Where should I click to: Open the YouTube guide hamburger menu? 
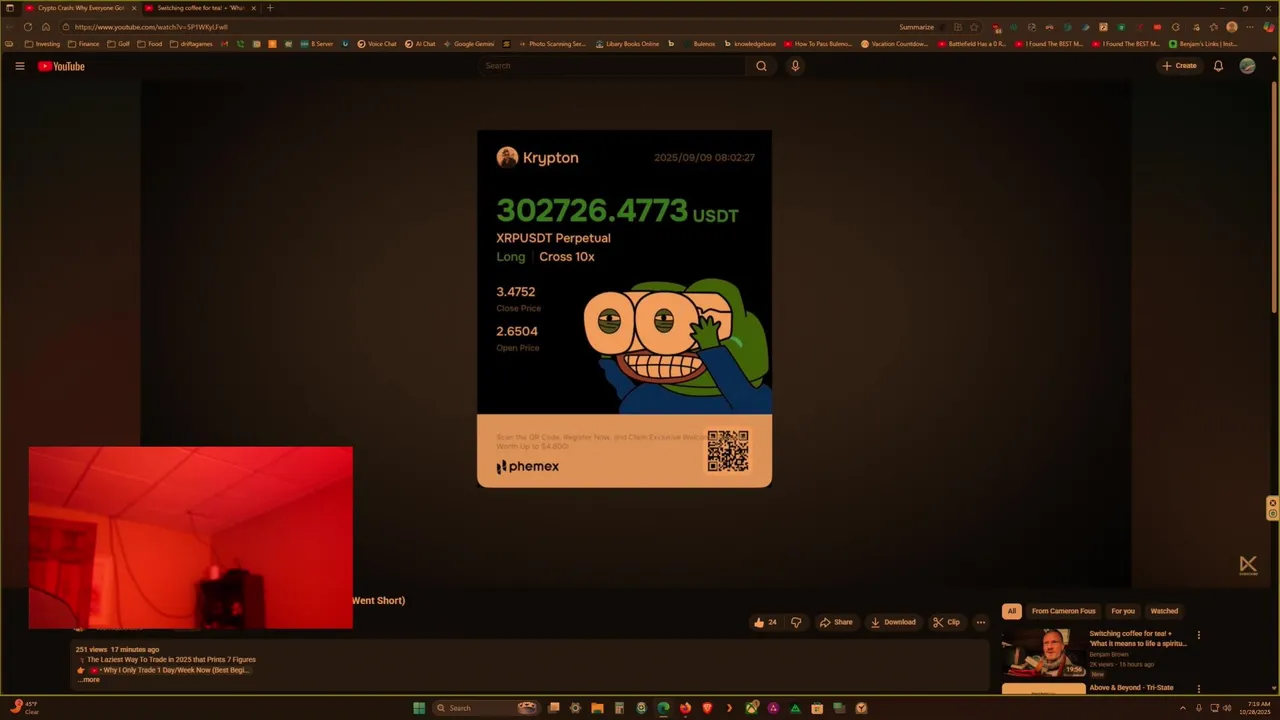click(19, 66)
